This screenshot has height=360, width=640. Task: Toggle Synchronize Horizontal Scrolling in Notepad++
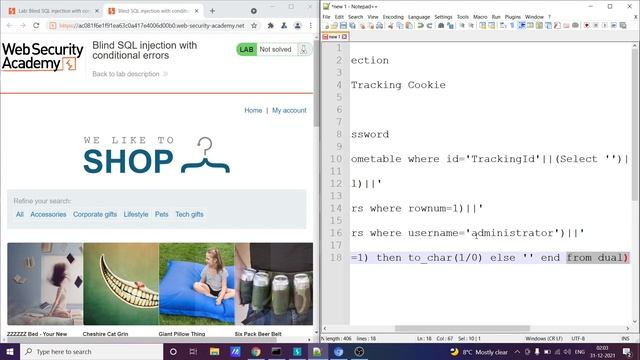[491, 25]
